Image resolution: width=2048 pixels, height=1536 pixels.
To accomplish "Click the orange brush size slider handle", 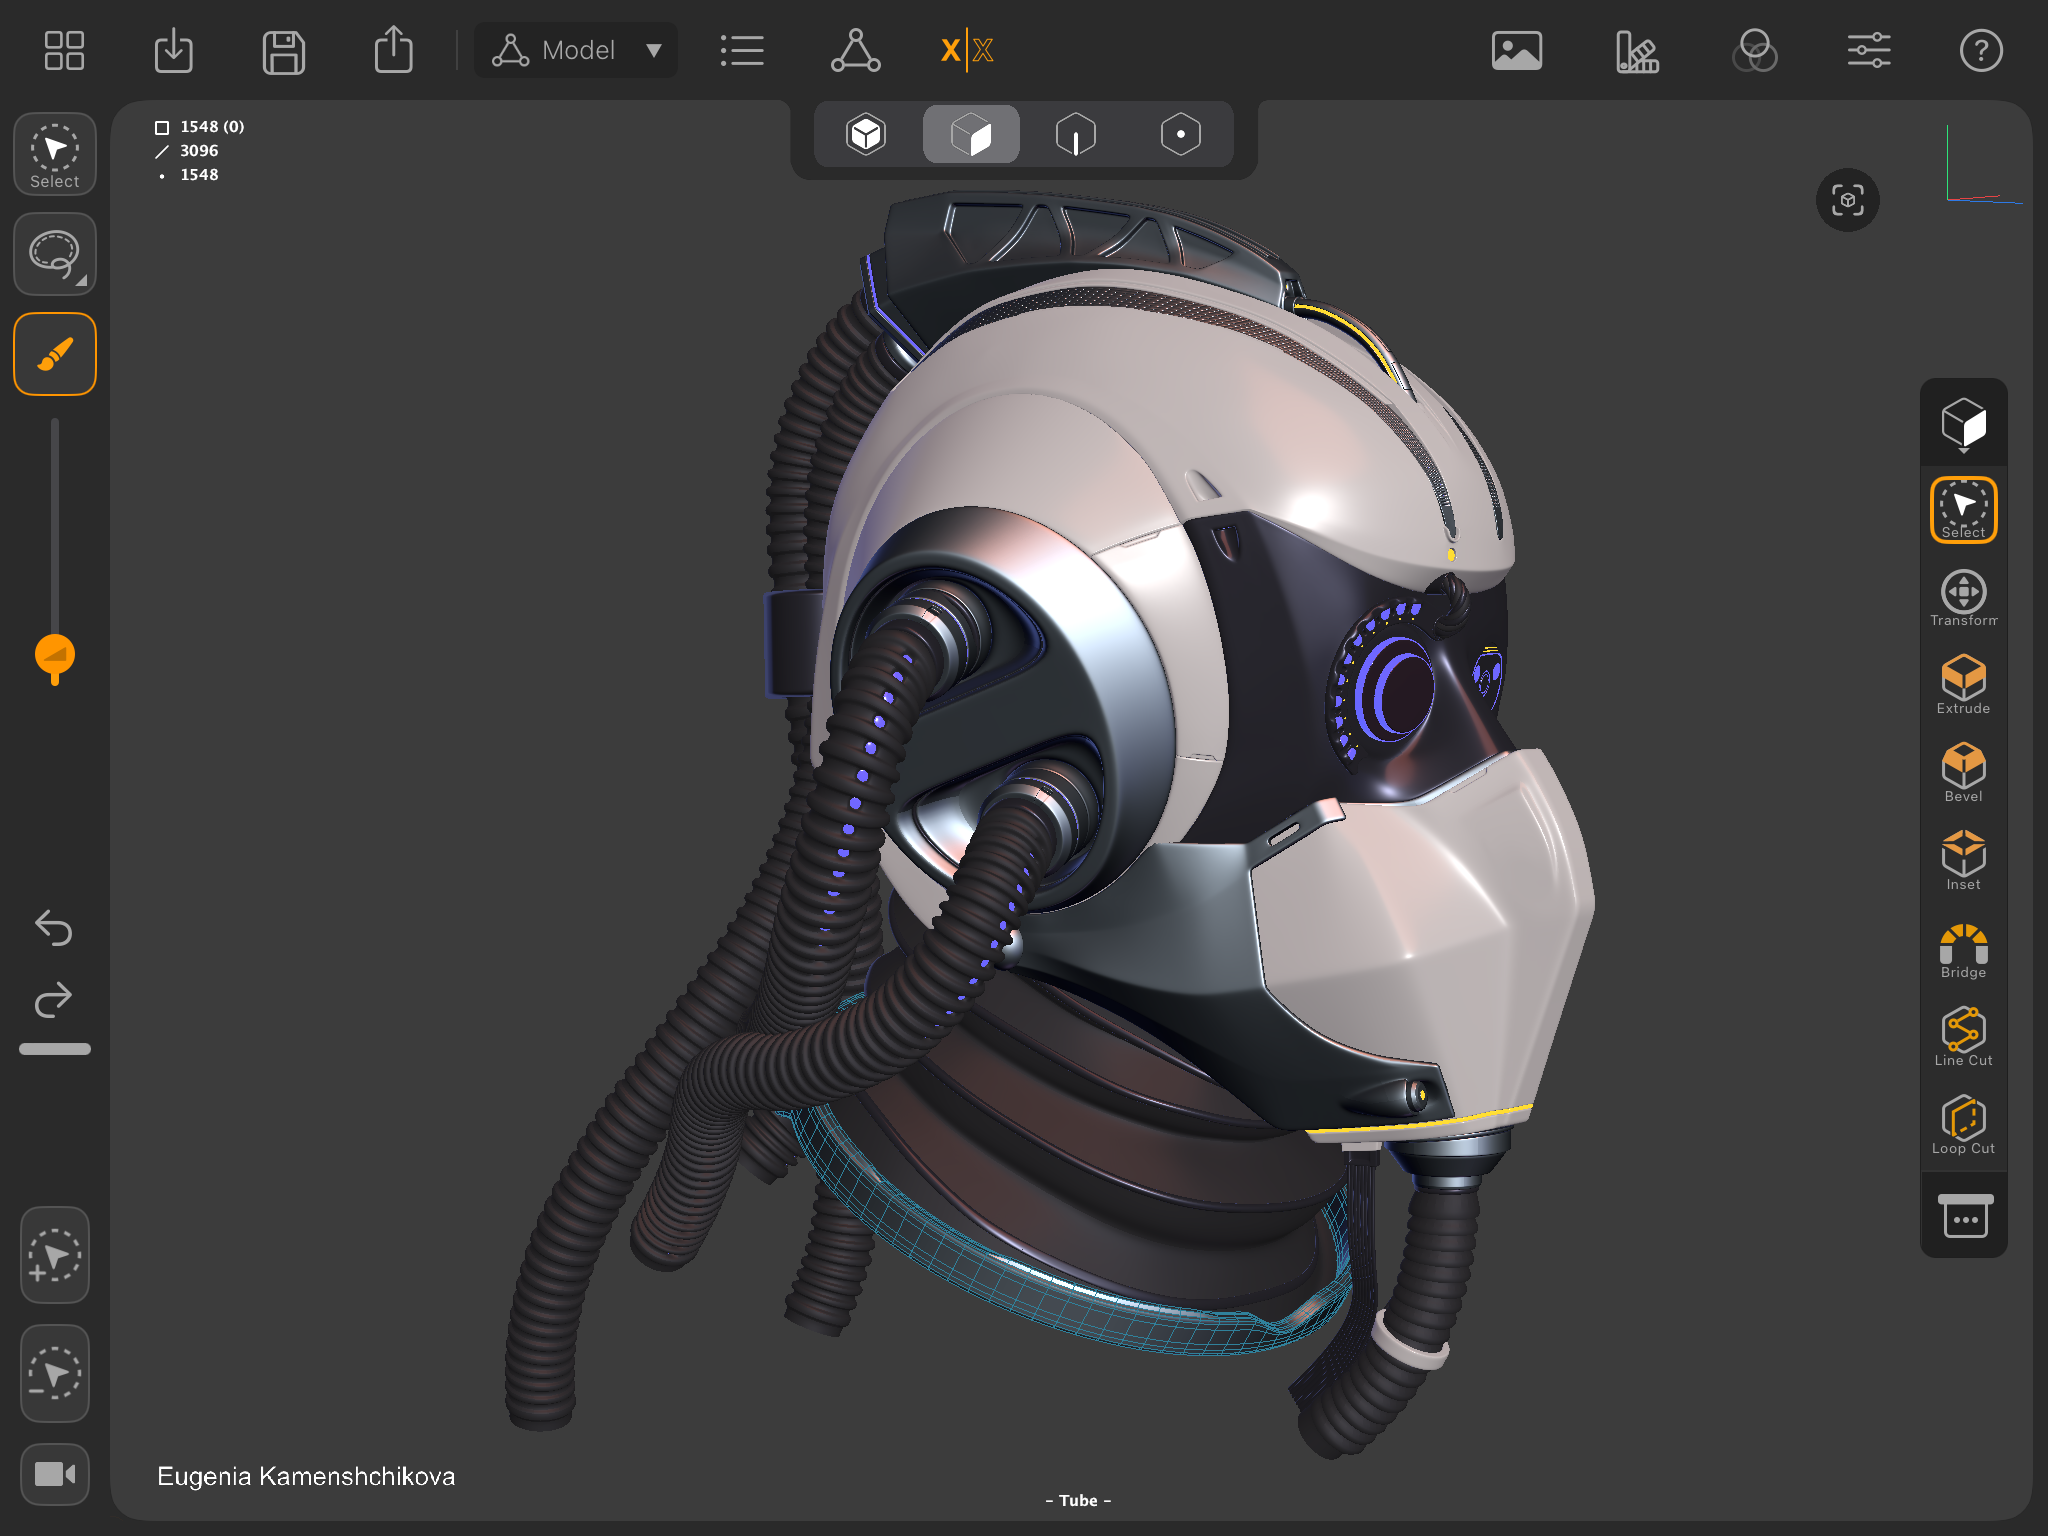I will coord(55,656).
